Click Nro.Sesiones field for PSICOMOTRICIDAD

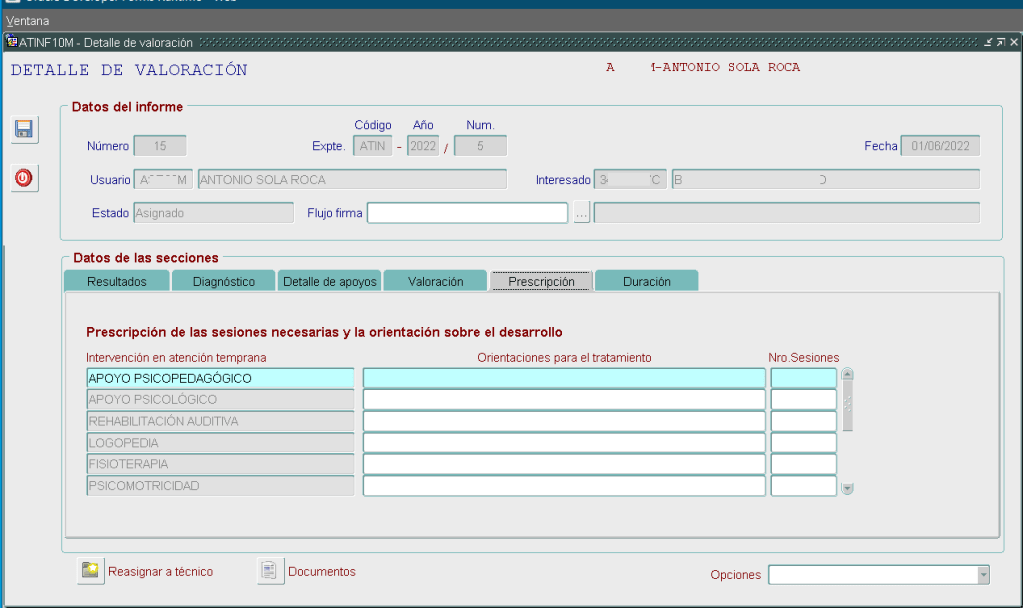pos(803,486)
